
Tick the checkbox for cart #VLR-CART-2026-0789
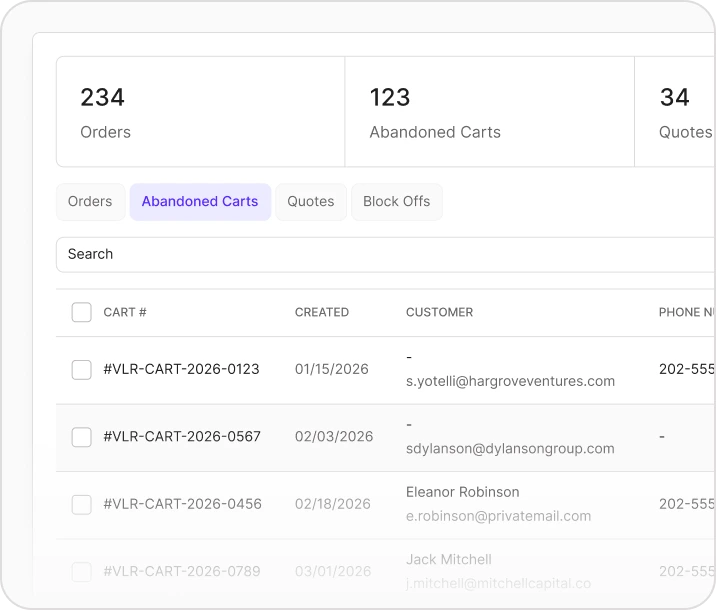point(81,572)
